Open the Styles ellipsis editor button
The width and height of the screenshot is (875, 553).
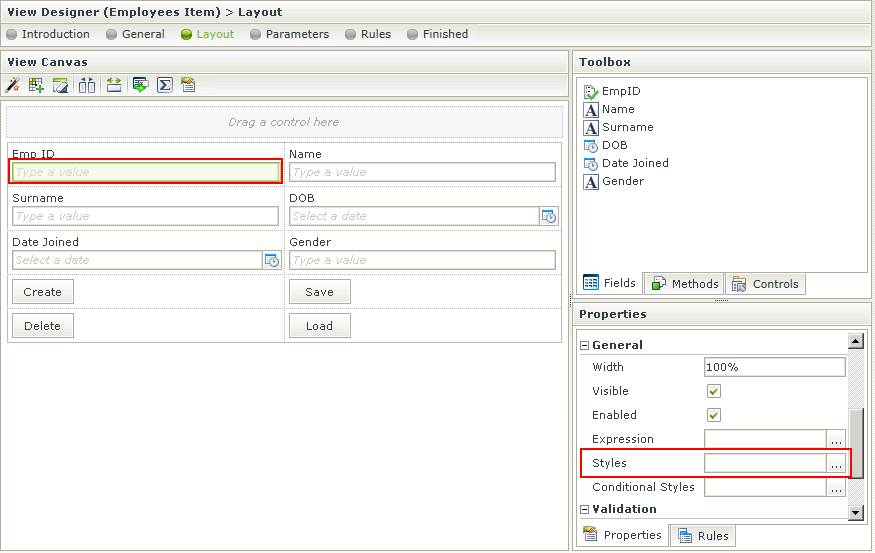point(836,463)
